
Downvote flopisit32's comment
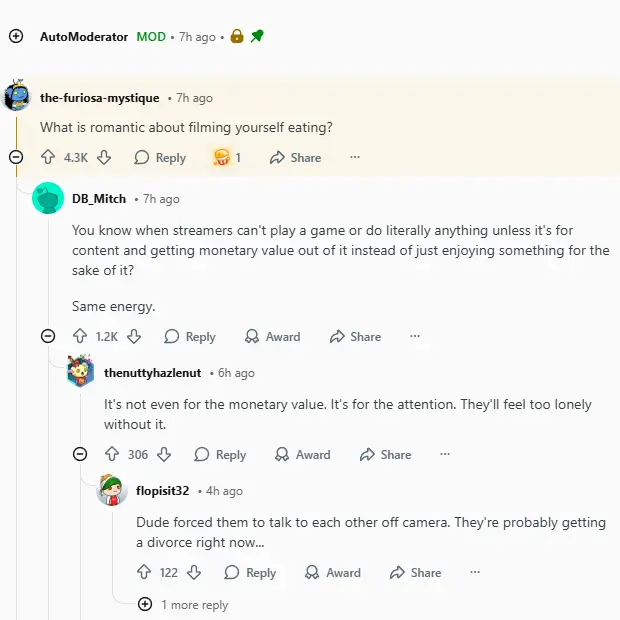click(x=194, y=573)
